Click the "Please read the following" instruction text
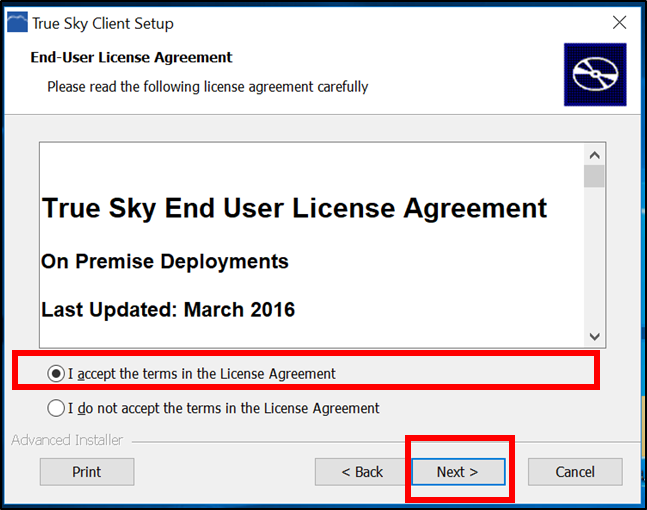 [208, 87]
